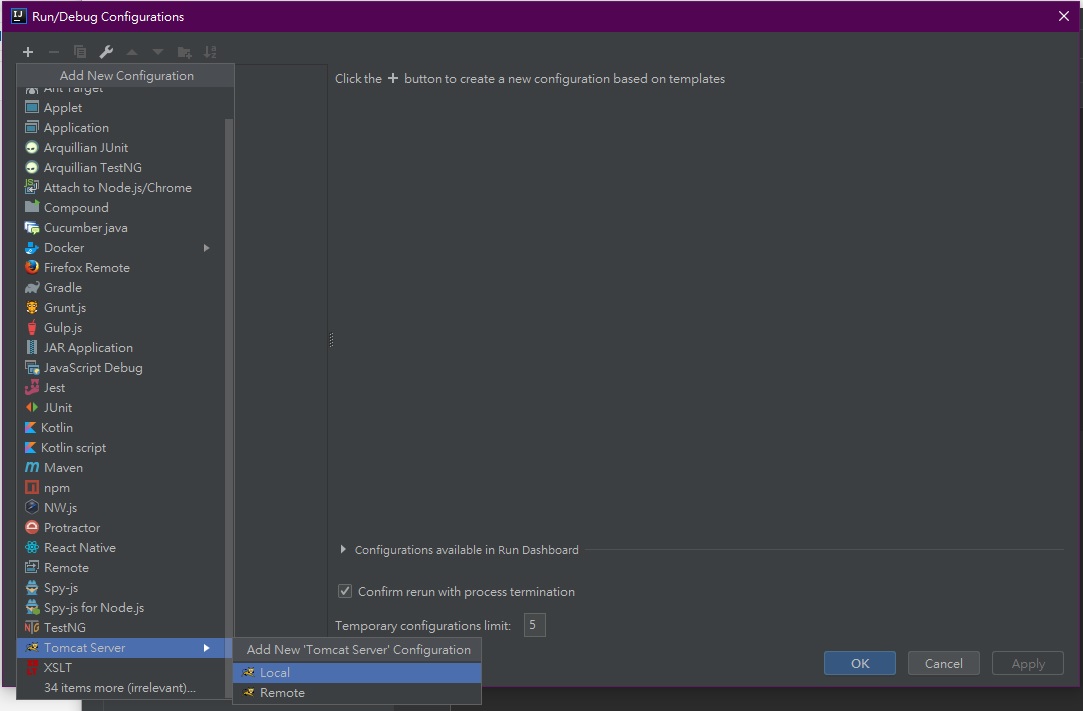This screenshot has height=711, width=1083.
Task: Click the panel splitter handle
Action: 332,339
